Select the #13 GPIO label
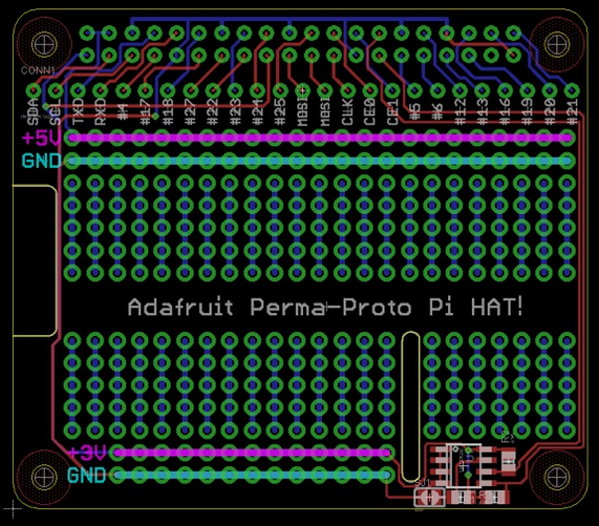 click(482, 112)
